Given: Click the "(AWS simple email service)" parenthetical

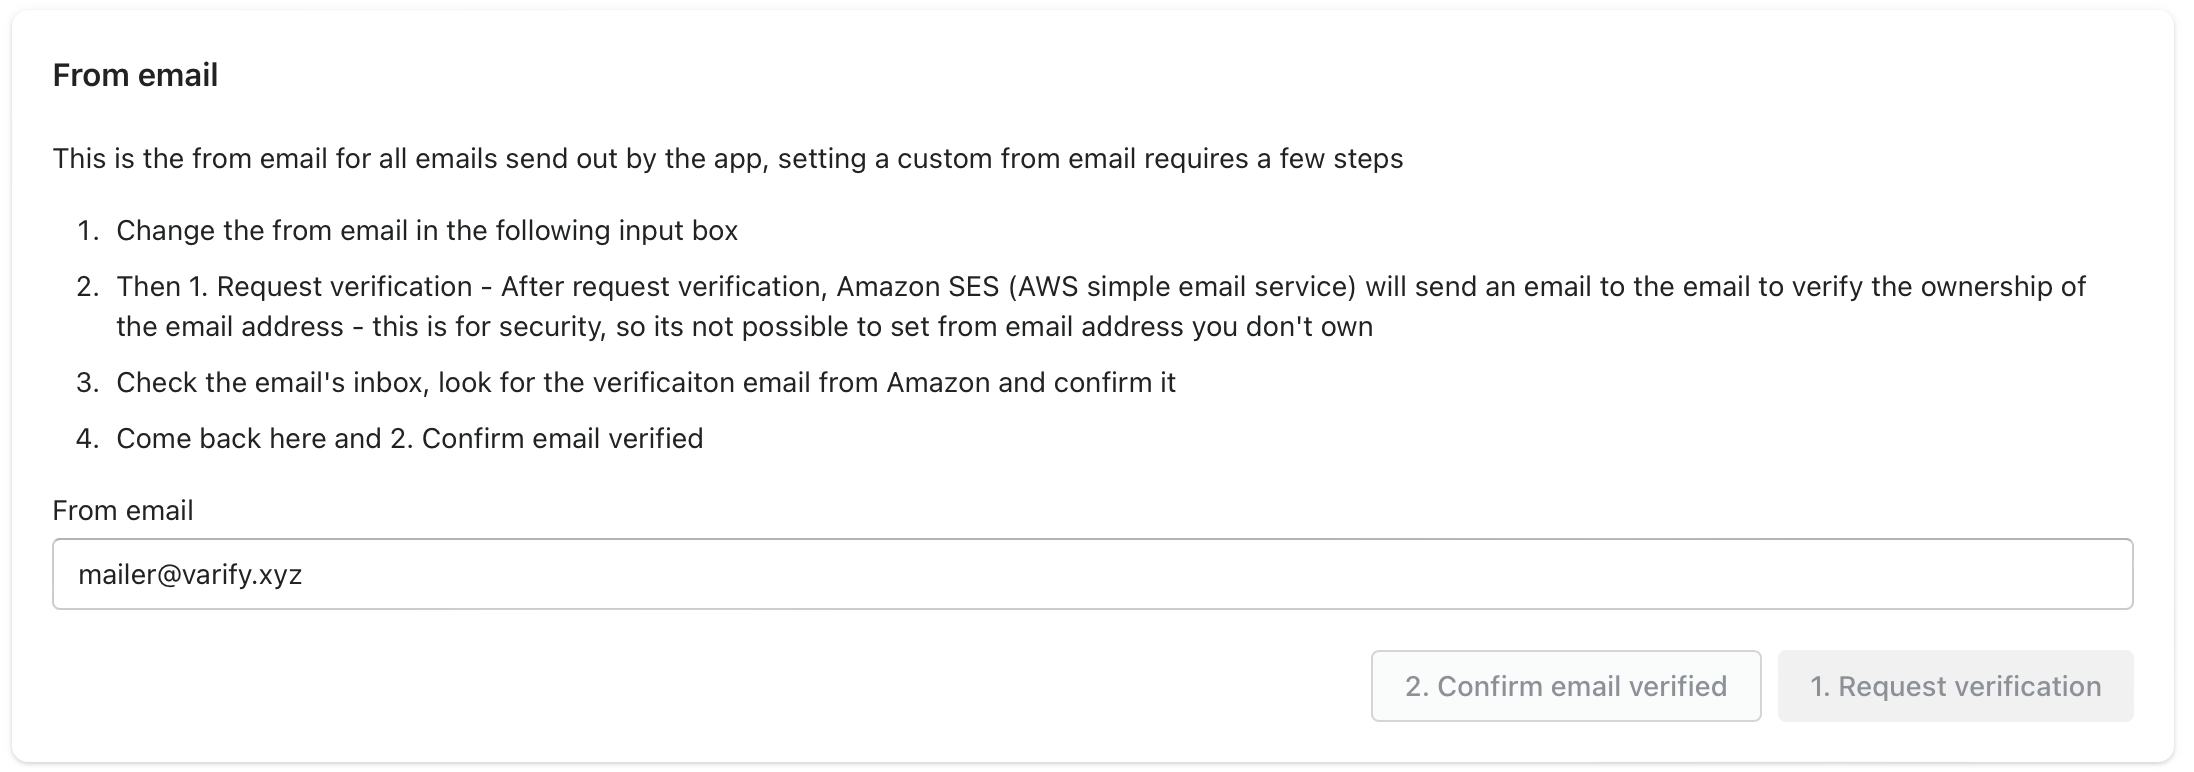Looking at the screenshot, I should pyautogui.click(x=1182, y=287).
